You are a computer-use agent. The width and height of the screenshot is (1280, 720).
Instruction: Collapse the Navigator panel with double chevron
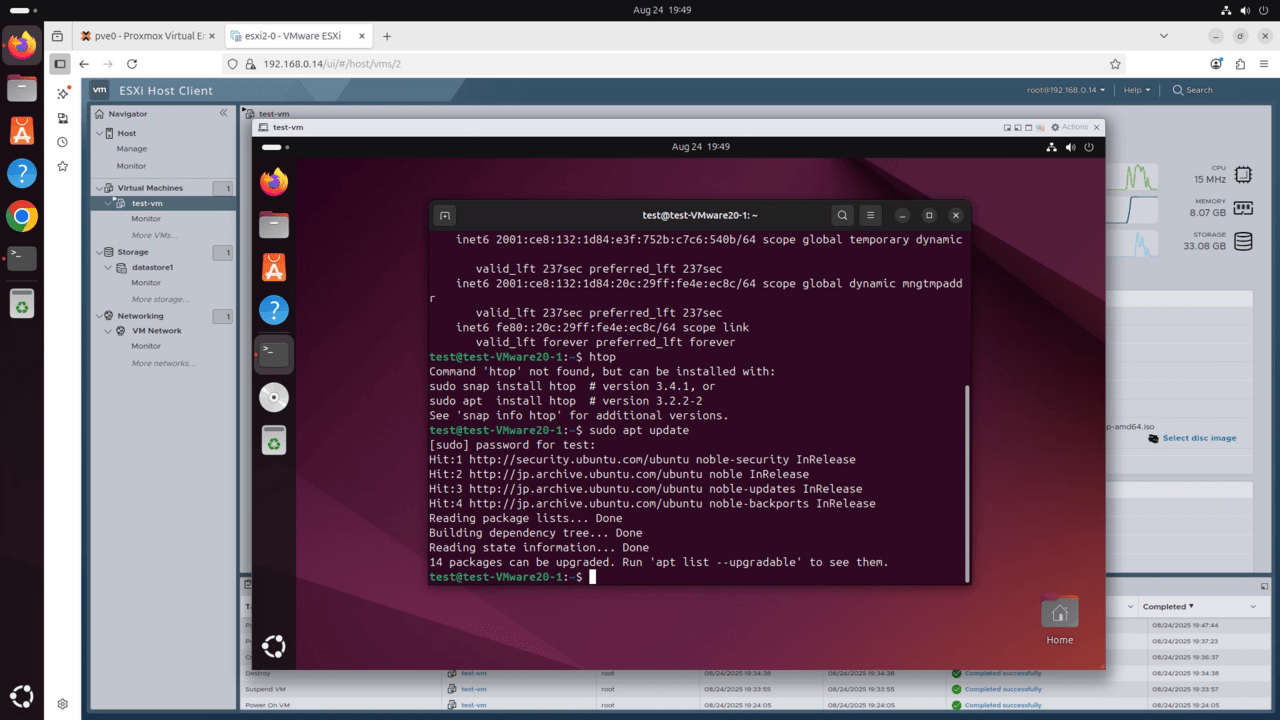coord(223,113)
